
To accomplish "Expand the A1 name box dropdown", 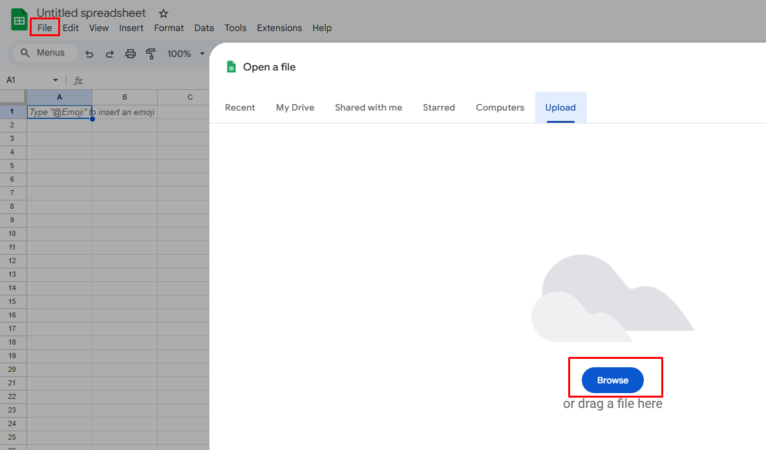I will [56, 80].
